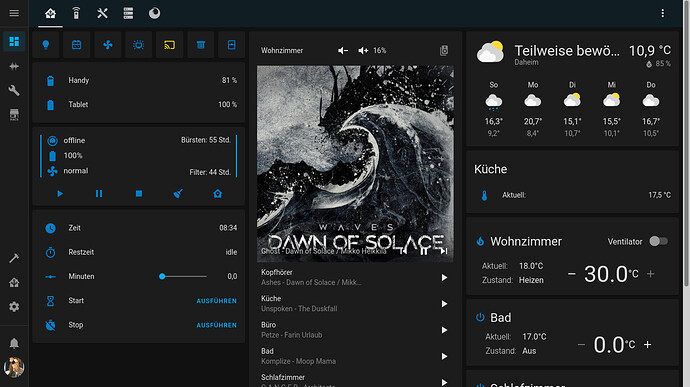Screen dimensions: 690x387
Task: Click the Wohnzimmer heating flame icon
Action: click(x=480, y=241)
